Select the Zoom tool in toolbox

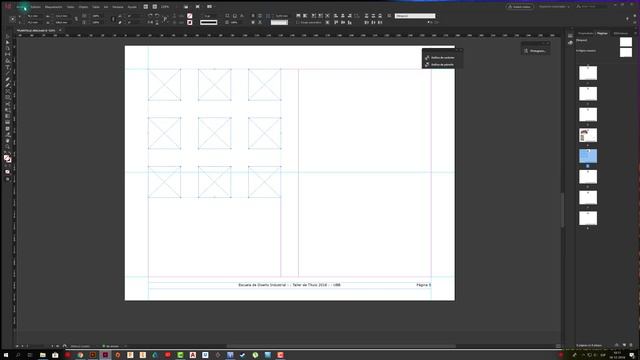click(x=7, y=147)
